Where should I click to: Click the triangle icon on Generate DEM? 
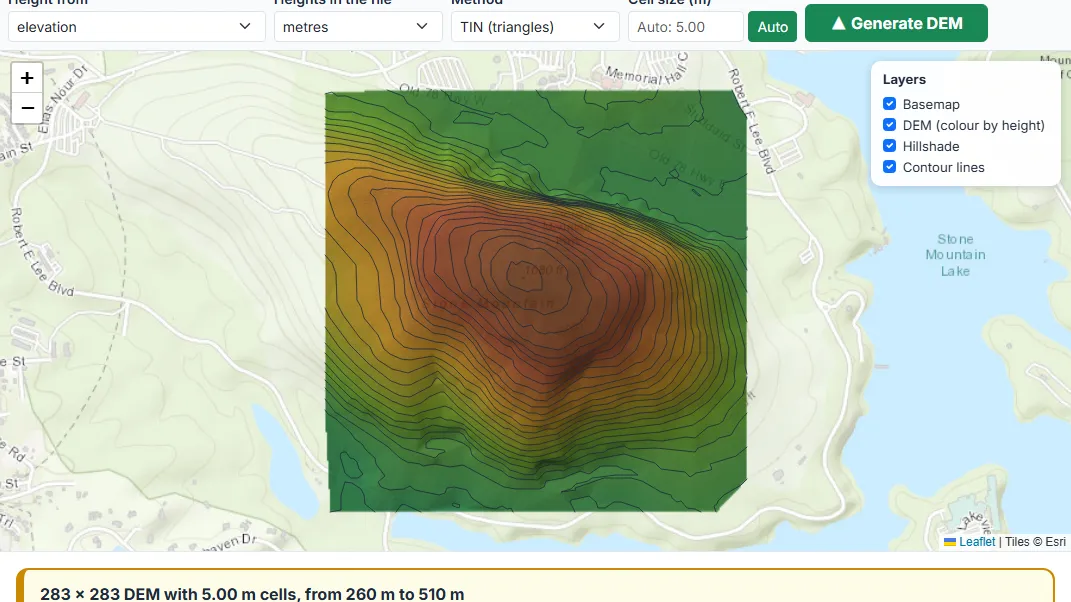point(838,23)
